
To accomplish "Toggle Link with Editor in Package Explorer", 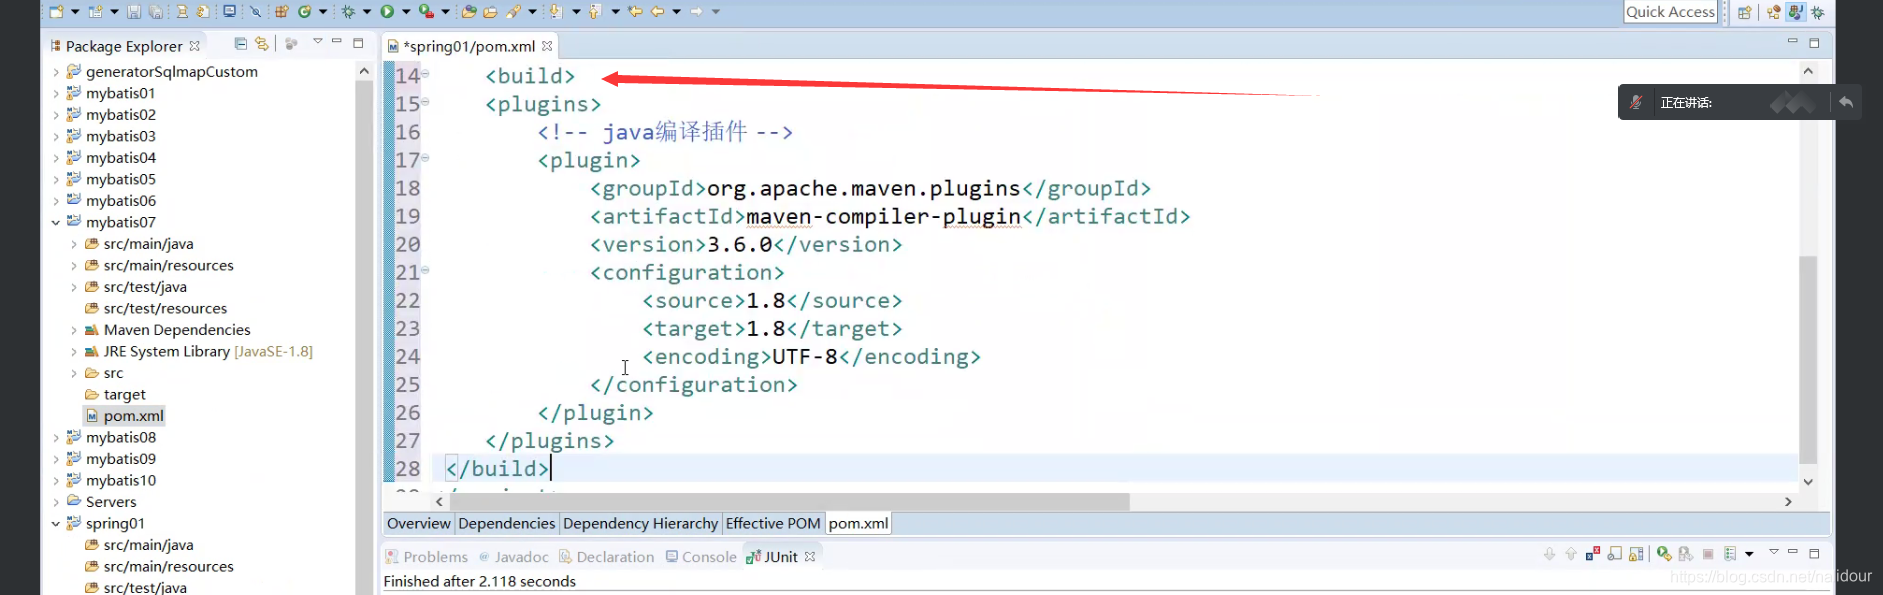I will tap(262, 43).
